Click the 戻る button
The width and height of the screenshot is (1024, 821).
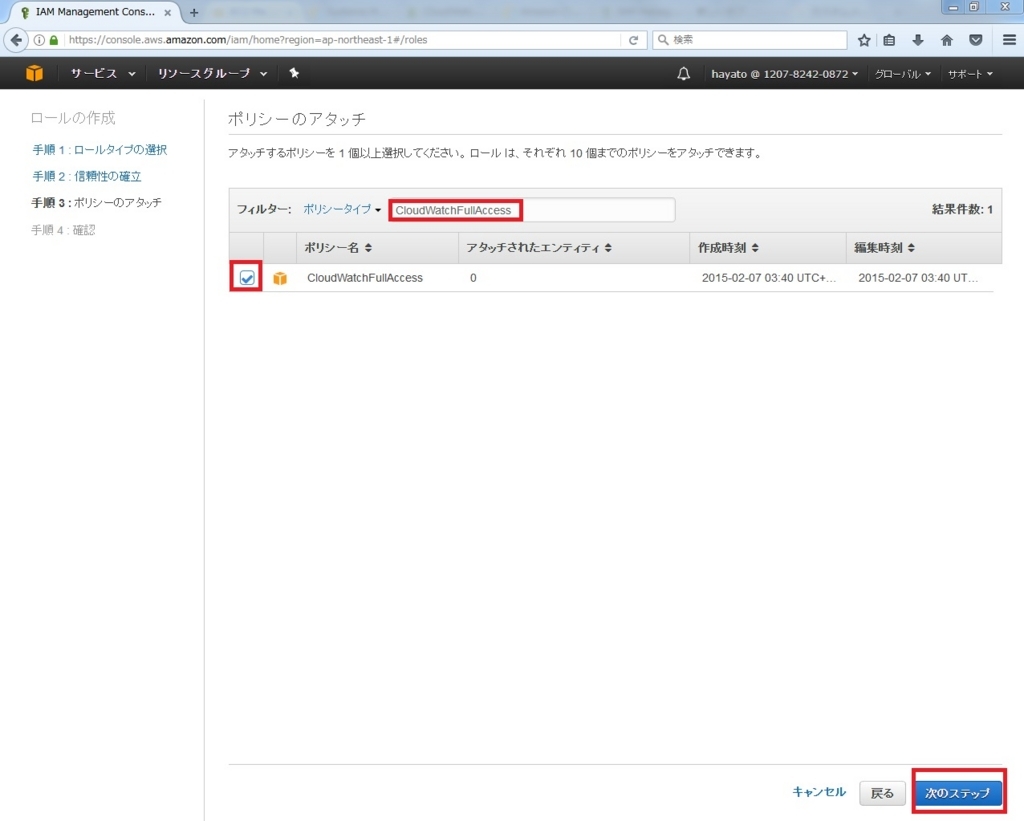click(x=882, y=793)
